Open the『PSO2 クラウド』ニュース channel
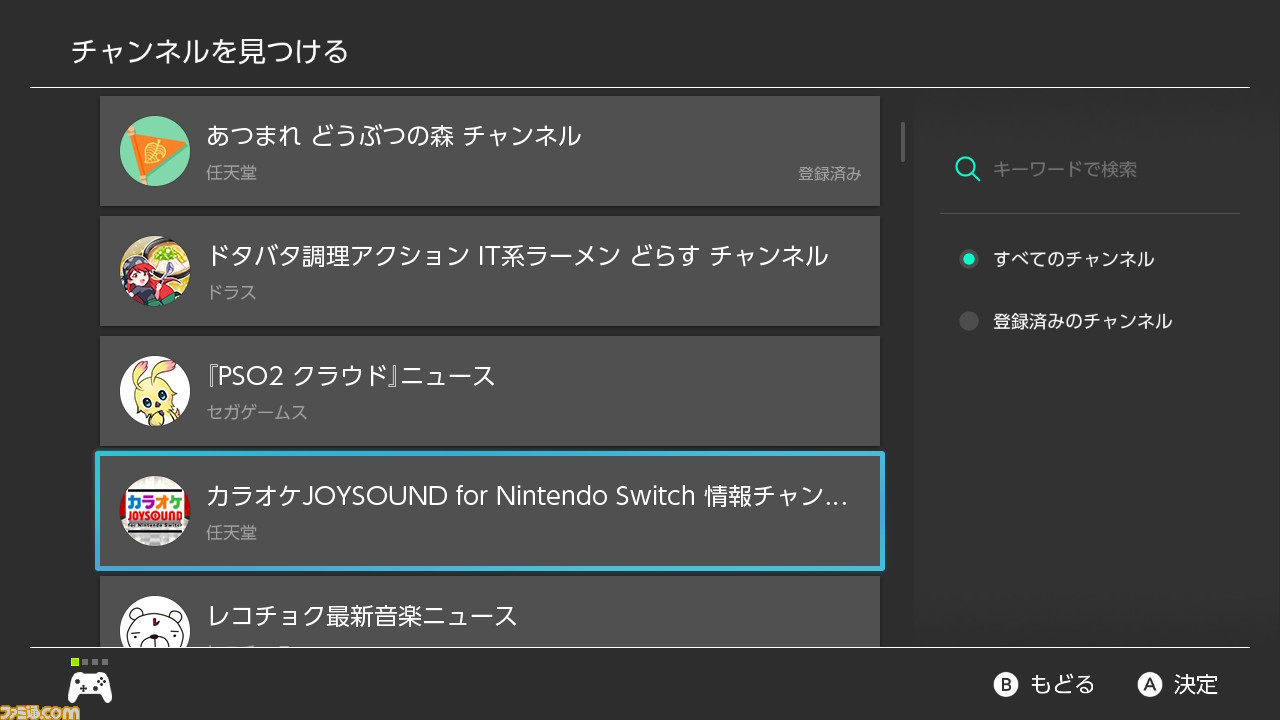Image resolution: width=1280 pixels, height=720 pixels. (490, 391)
